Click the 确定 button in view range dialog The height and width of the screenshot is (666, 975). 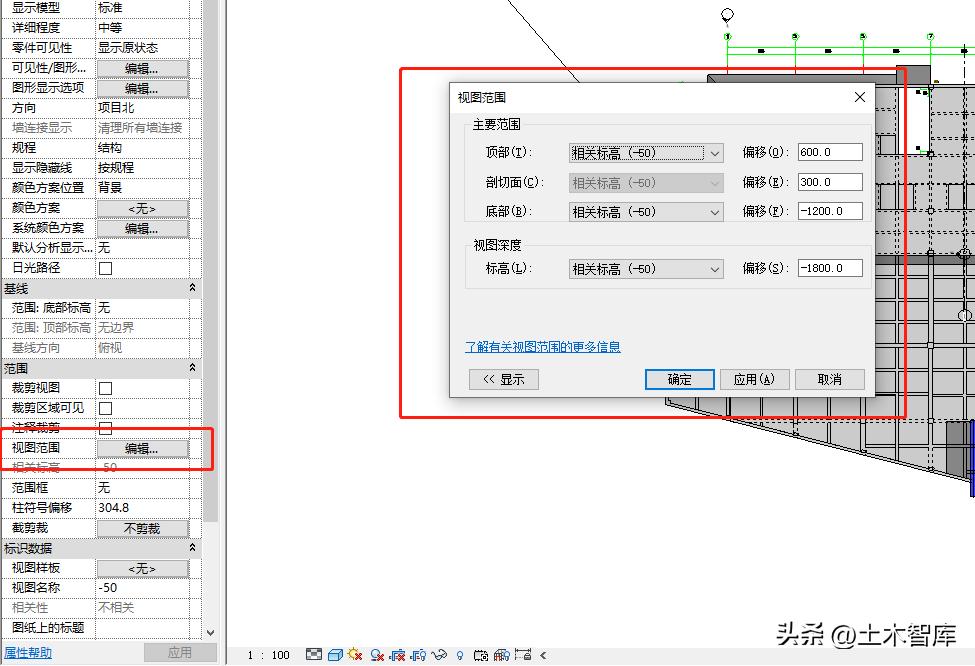(x=678, y=379)
